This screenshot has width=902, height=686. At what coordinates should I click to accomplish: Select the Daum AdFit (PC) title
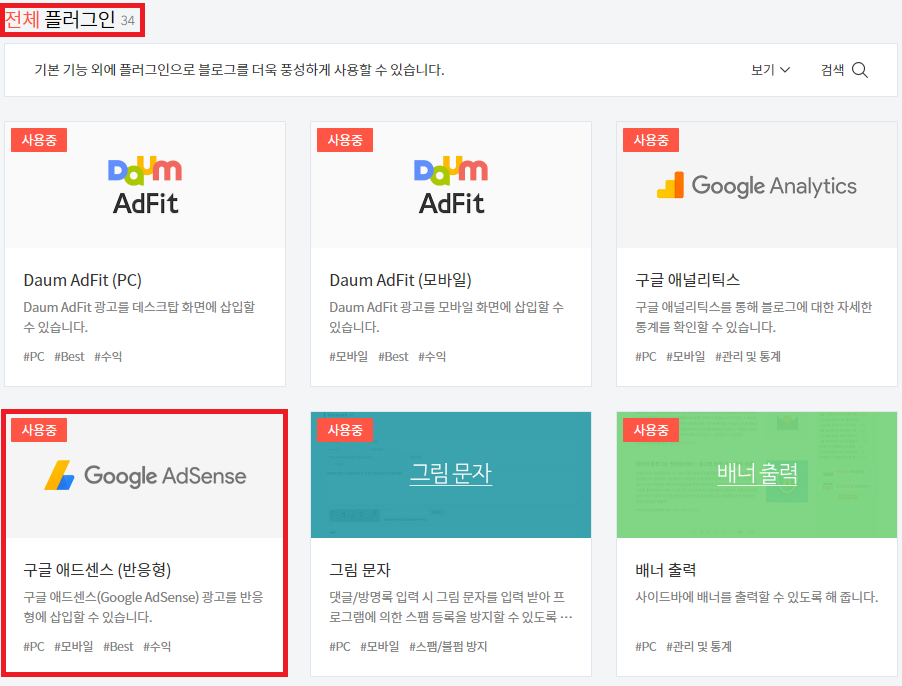[x=82, y=280]
